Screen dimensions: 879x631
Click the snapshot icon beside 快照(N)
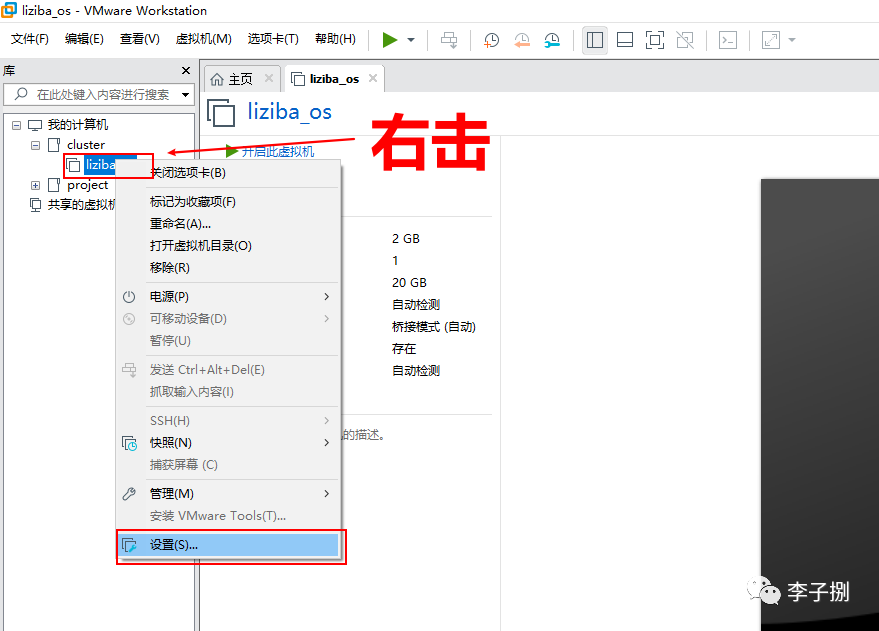coord(129,443)
